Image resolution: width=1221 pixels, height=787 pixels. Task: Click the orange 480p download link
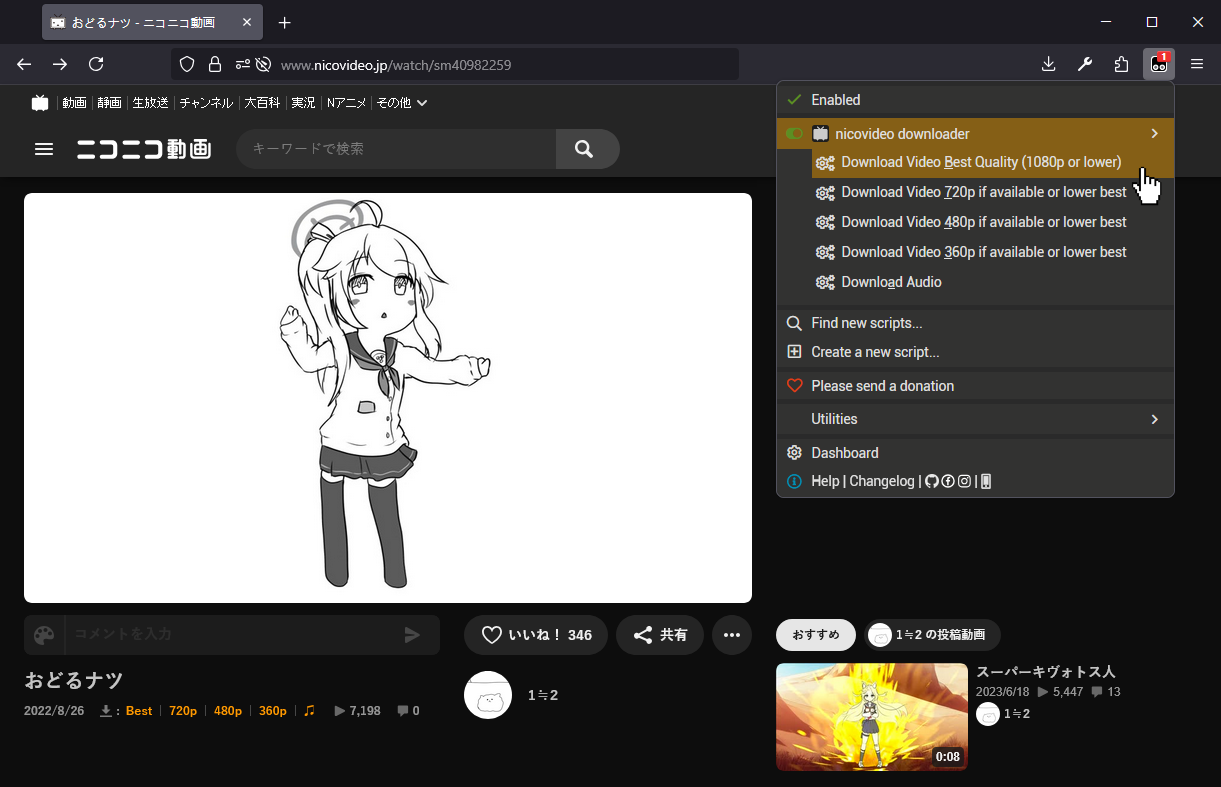coord(228,711)
